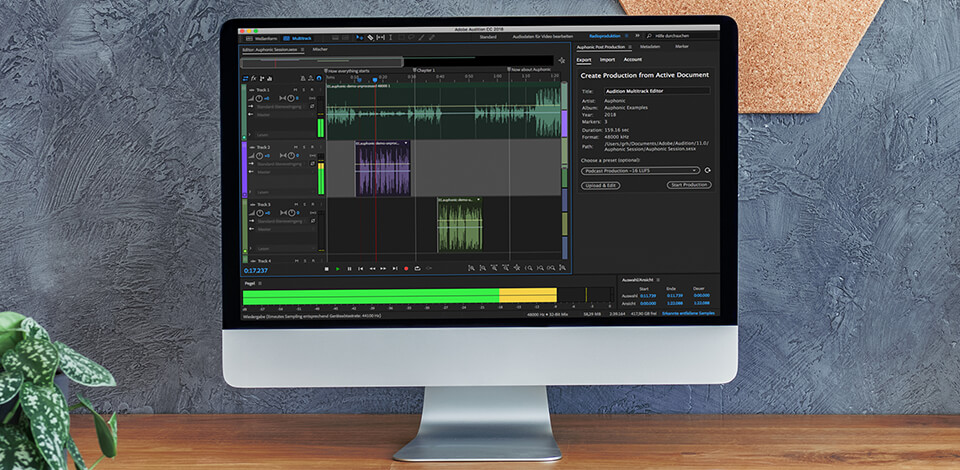Screen dimensions: 960x470
Task: Click the red Record button
Action: (x=407, y=268)
